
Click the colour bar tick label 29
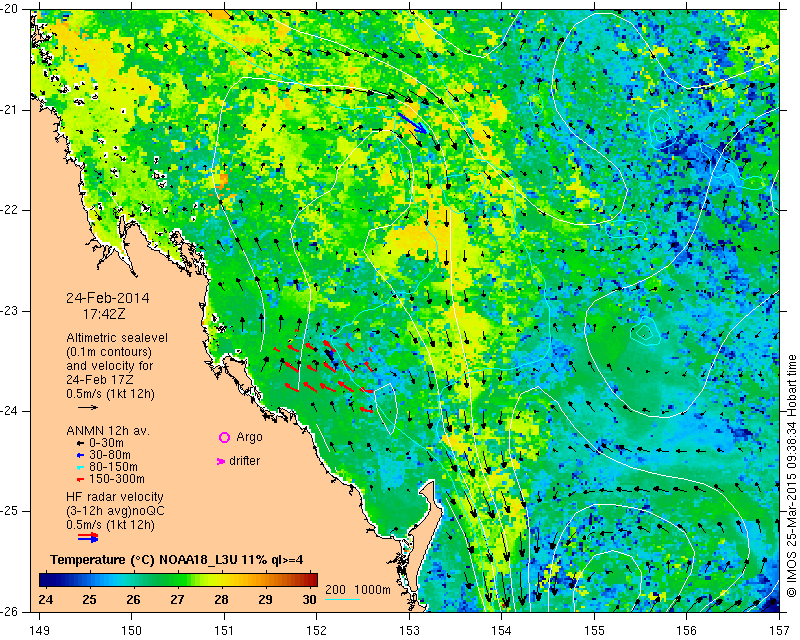tap(265, 600)
